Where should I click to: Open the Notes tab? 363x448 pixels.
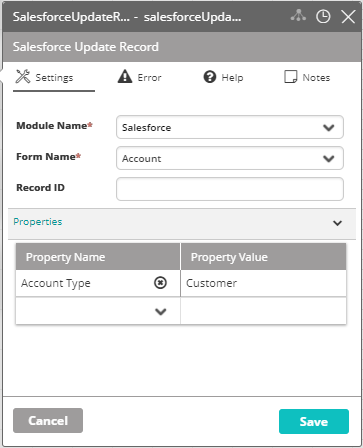307,78
